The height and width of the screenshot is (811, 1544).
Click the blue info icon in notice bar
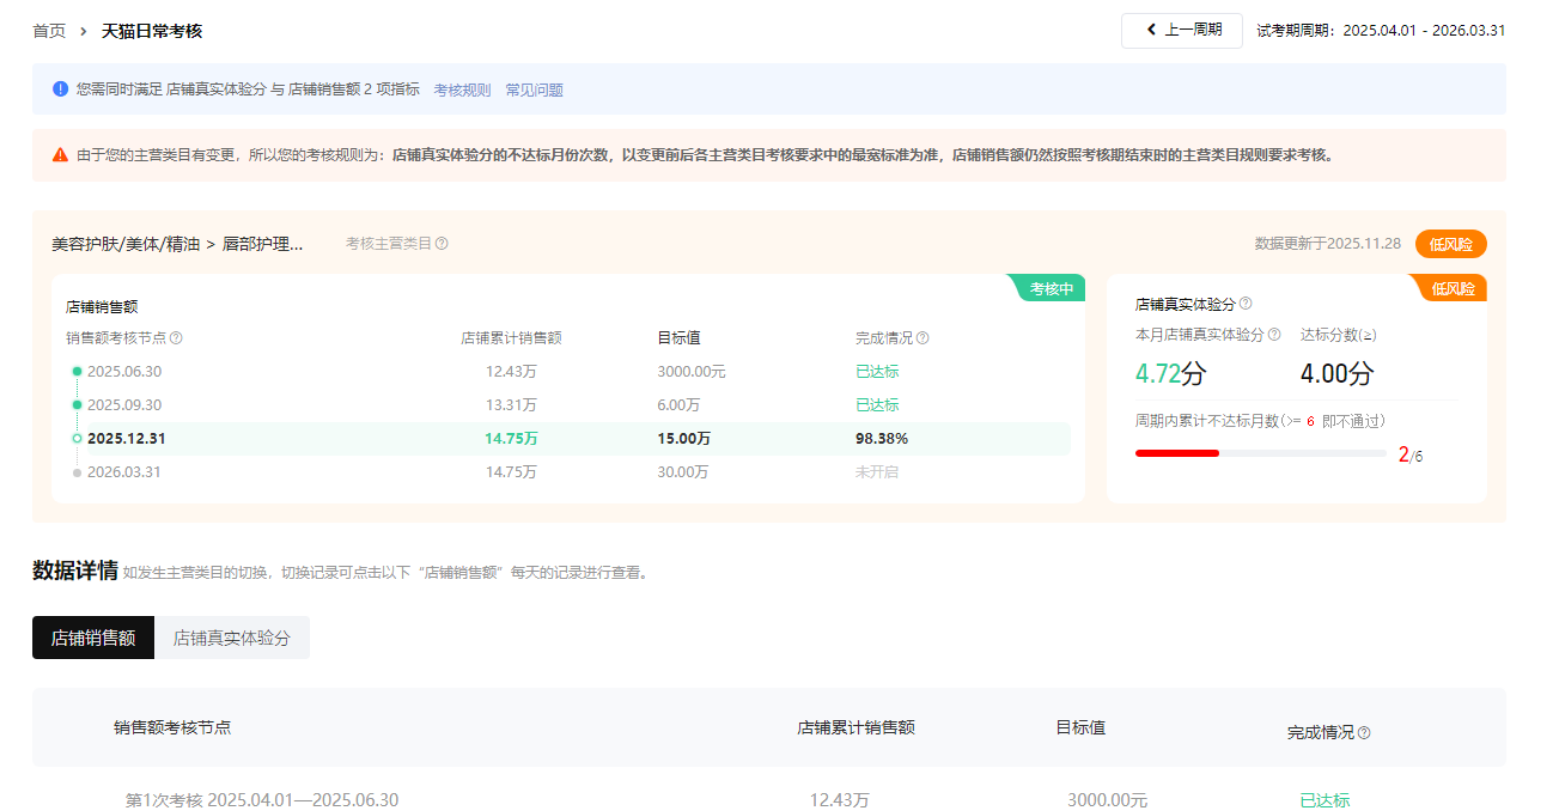[x=60, y=90]
